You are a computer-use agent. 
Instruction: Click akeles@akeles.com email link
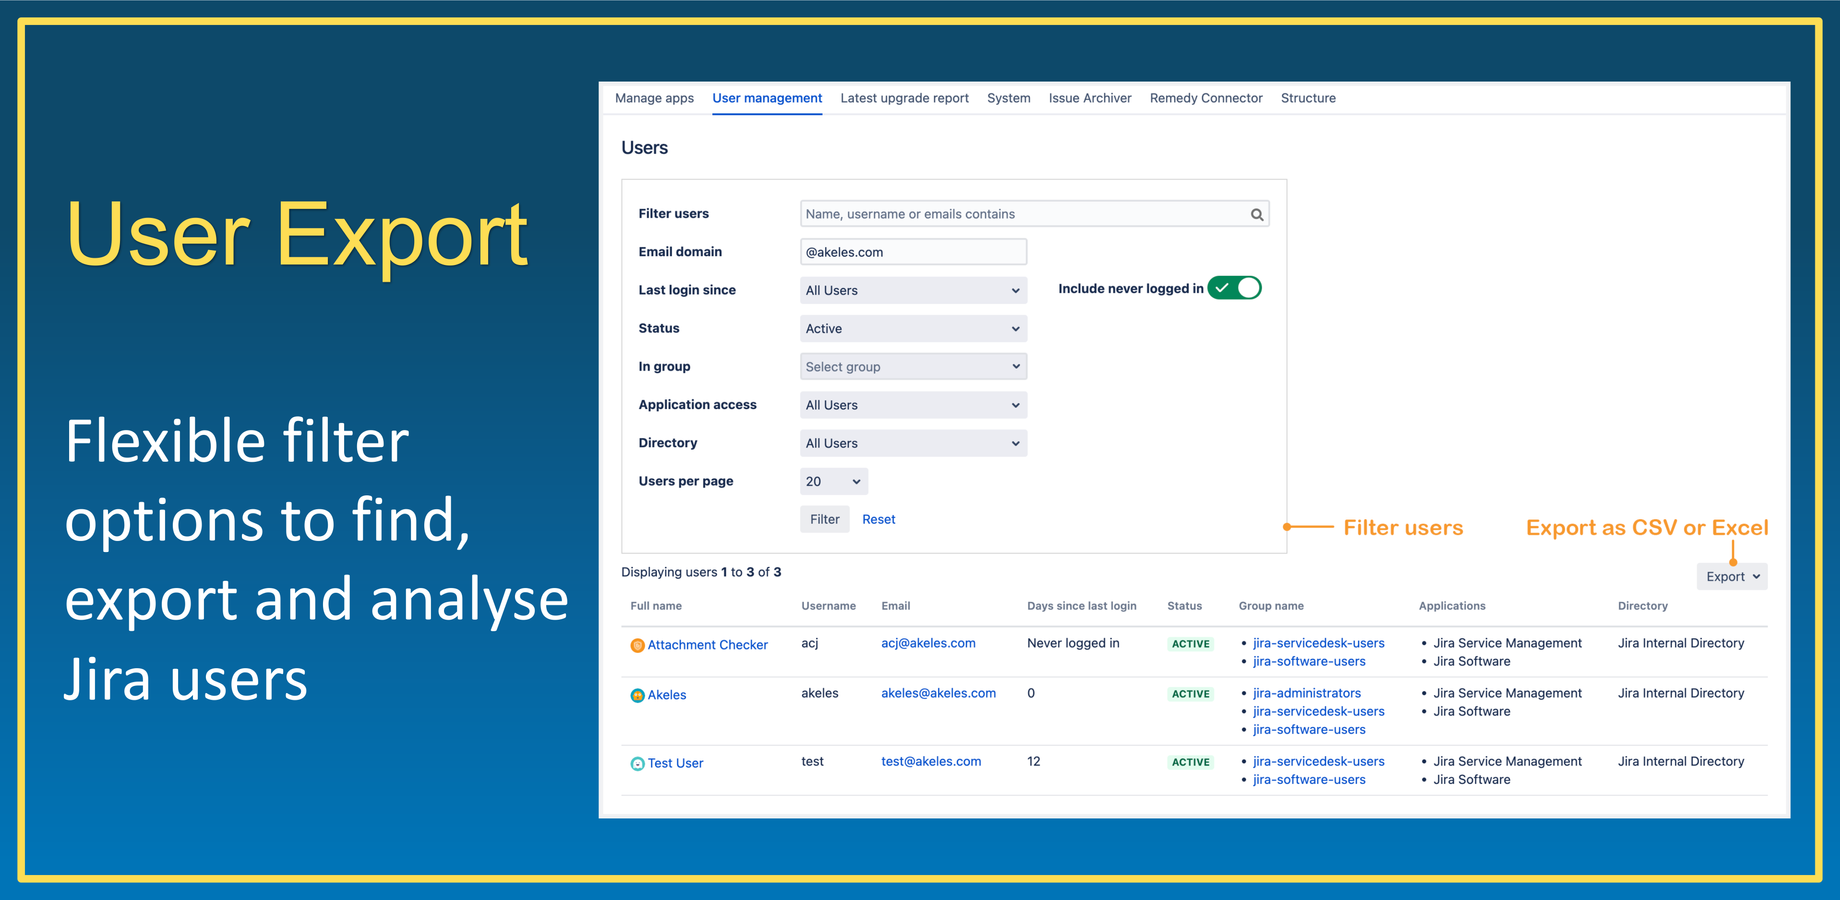938,693
